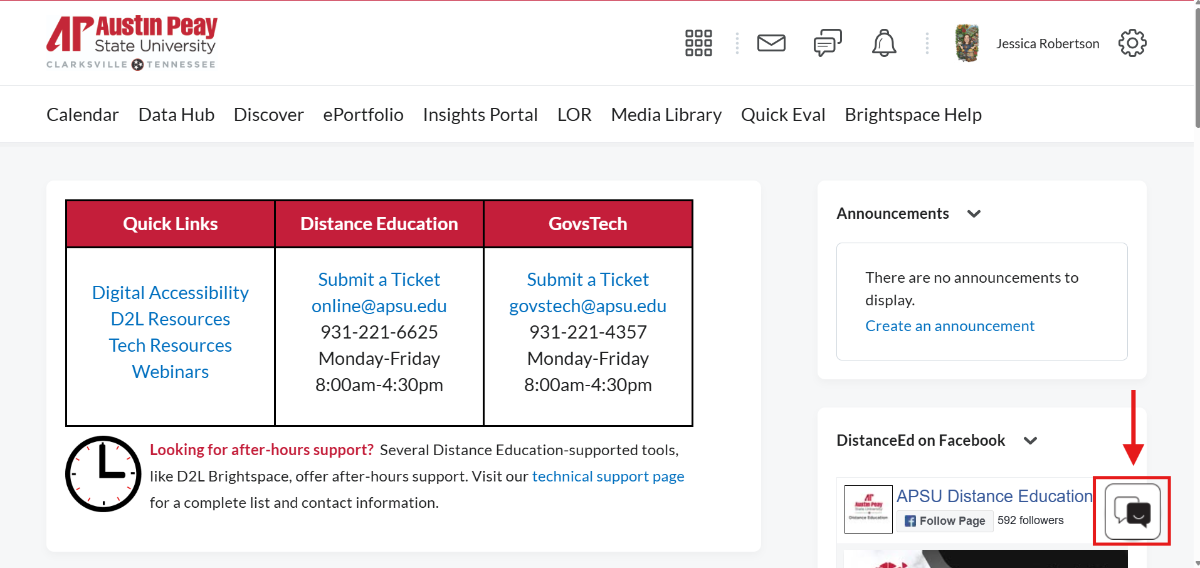This screenshot has height=568, width=1200.
Task: Click 'Looking for after-hours support?' text
Action: [262, 450]
